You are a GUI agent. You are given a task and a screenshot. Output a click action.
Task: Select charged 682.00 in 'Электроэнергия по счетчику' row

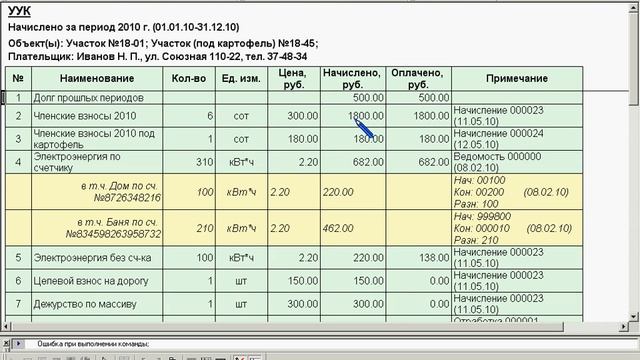(x=353, y=162)
